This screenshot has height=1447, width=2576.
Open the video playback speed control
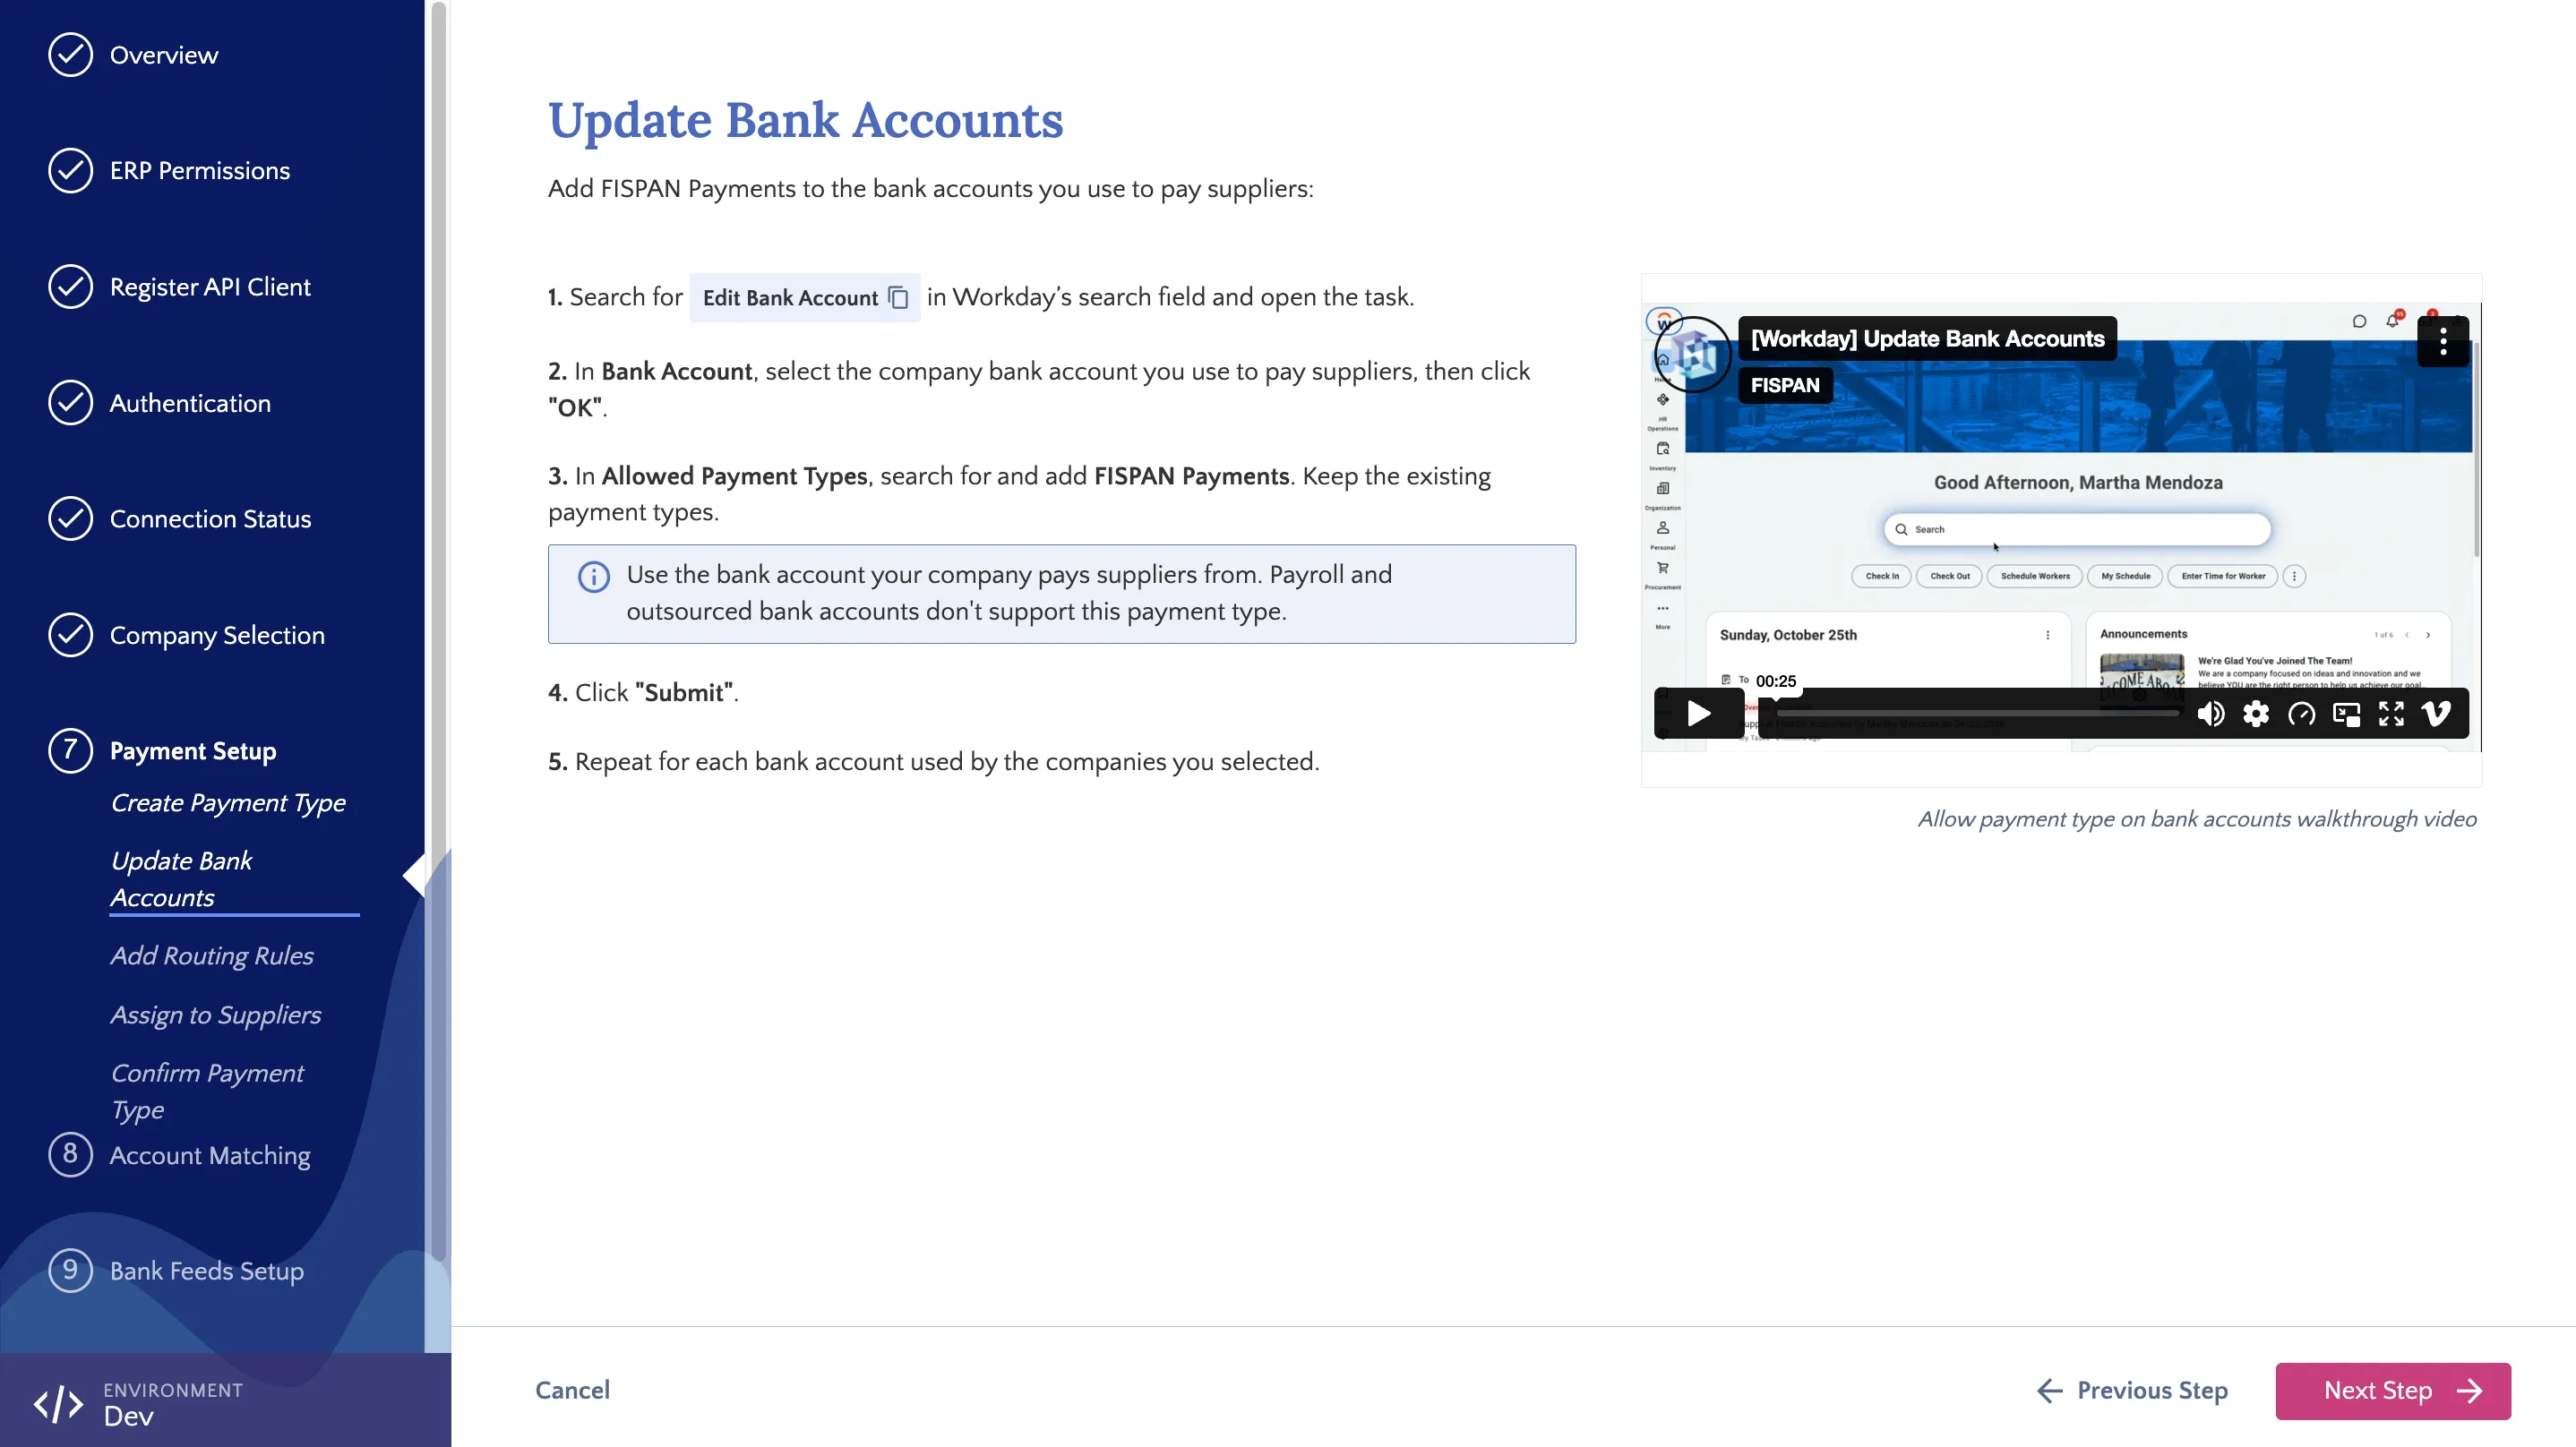2301,714
